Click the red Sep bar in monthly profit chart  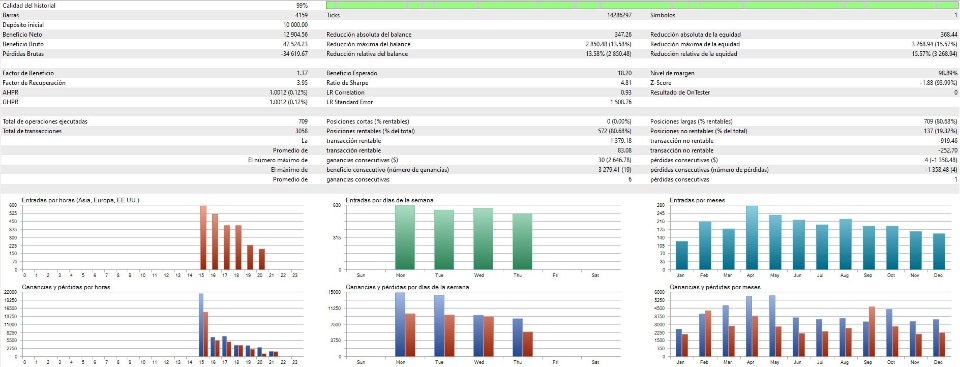tap(872, 331)
